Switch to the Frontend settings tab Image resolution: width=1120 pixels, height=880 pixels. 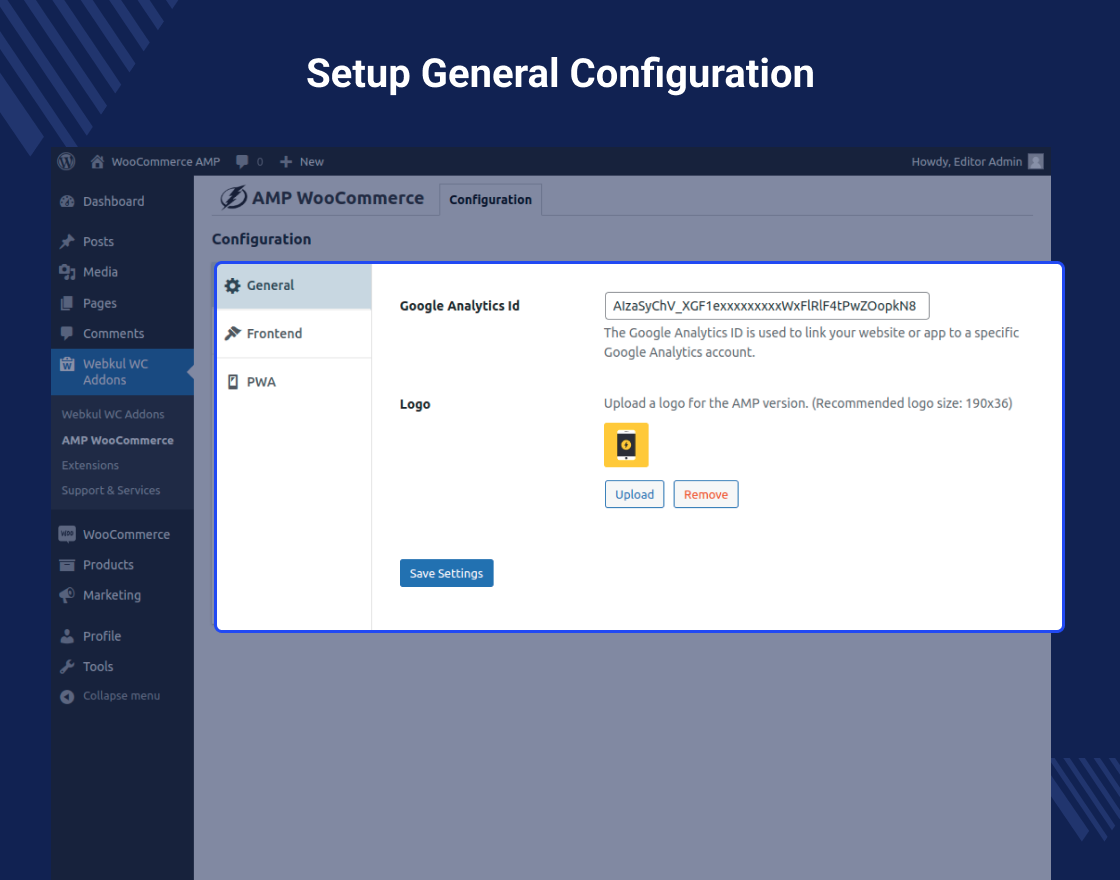point(274,334)
